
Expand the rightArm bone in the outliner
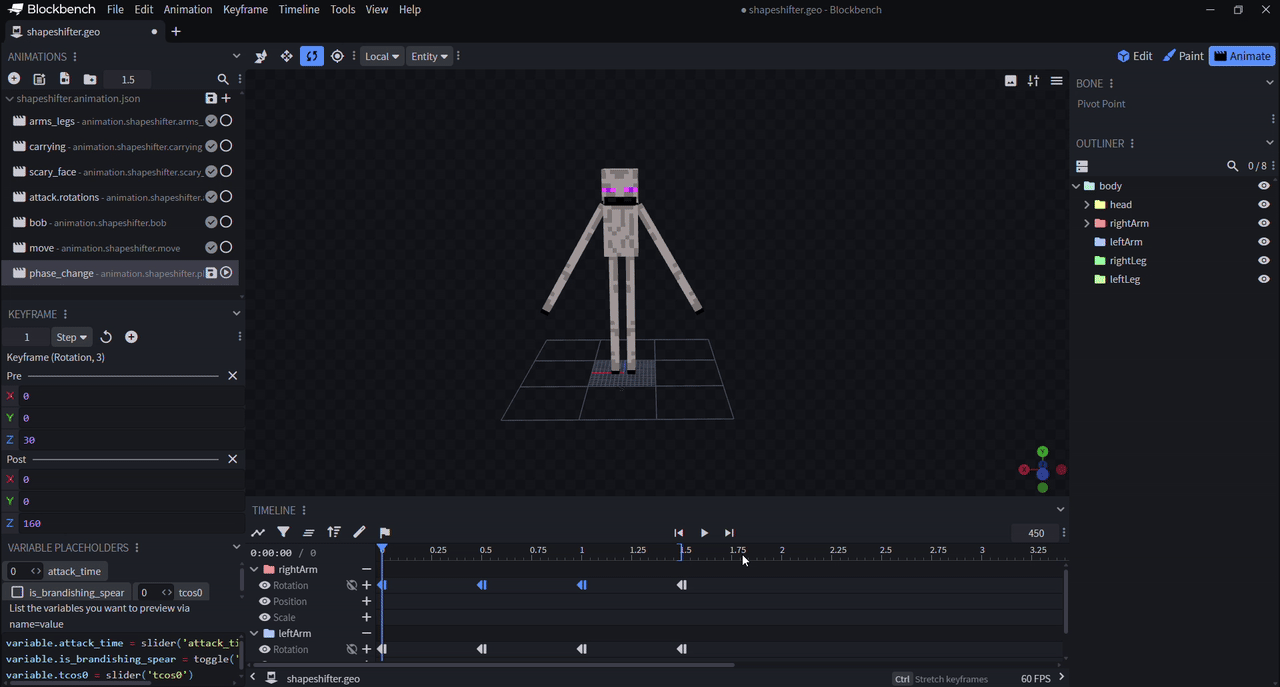[x=1087, y=223]
